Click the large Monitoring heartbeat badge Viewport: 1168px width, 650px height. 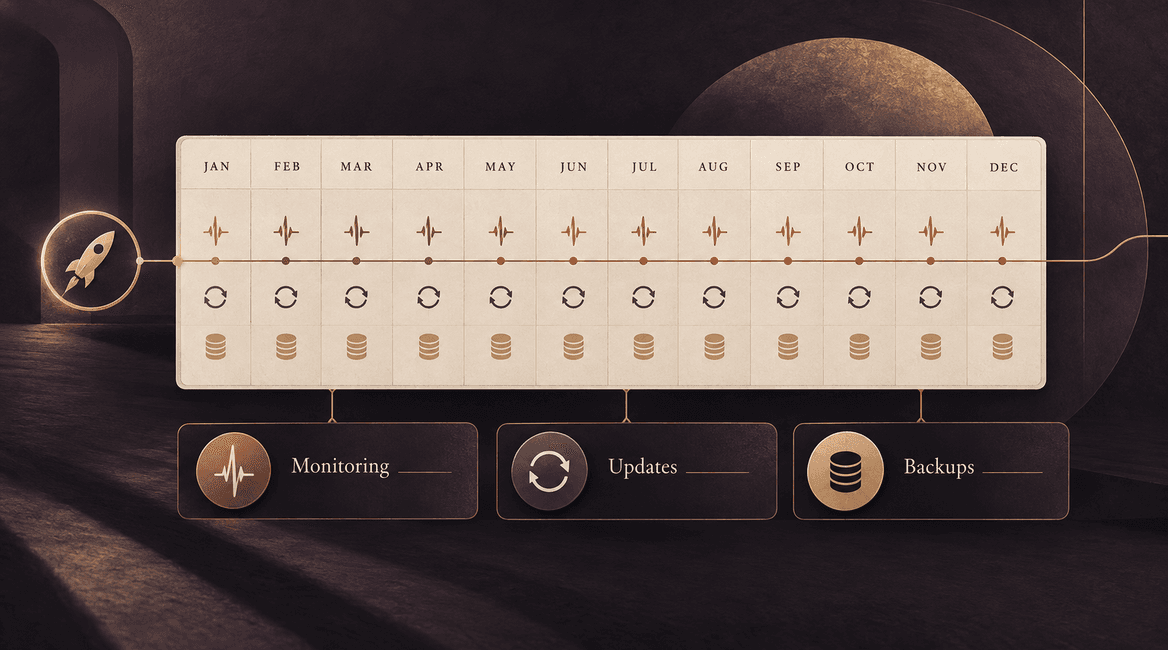(x=233, y=471)
